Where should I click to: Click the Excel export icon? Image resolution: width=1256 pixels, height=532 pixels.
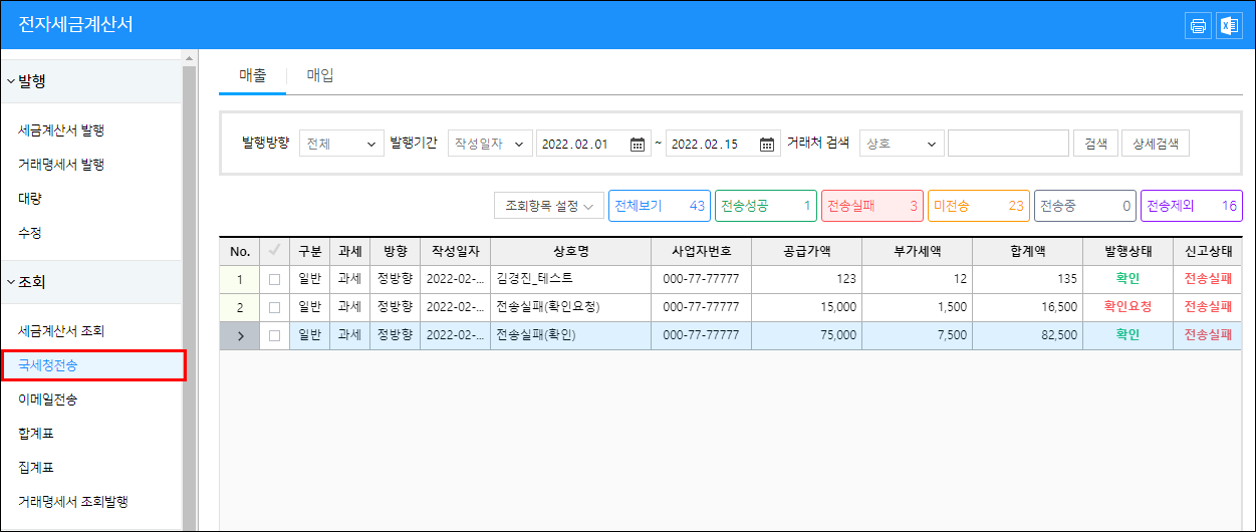pyautogui.click(x=1227, y=26)
